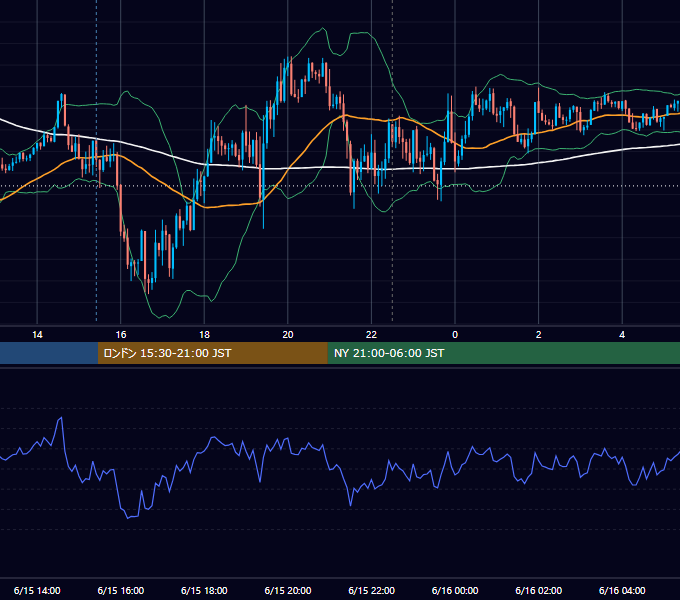
Task: Select the NY 21:00-06:00 JST session band
Action: pyautogui.click(x=503, y=353)
